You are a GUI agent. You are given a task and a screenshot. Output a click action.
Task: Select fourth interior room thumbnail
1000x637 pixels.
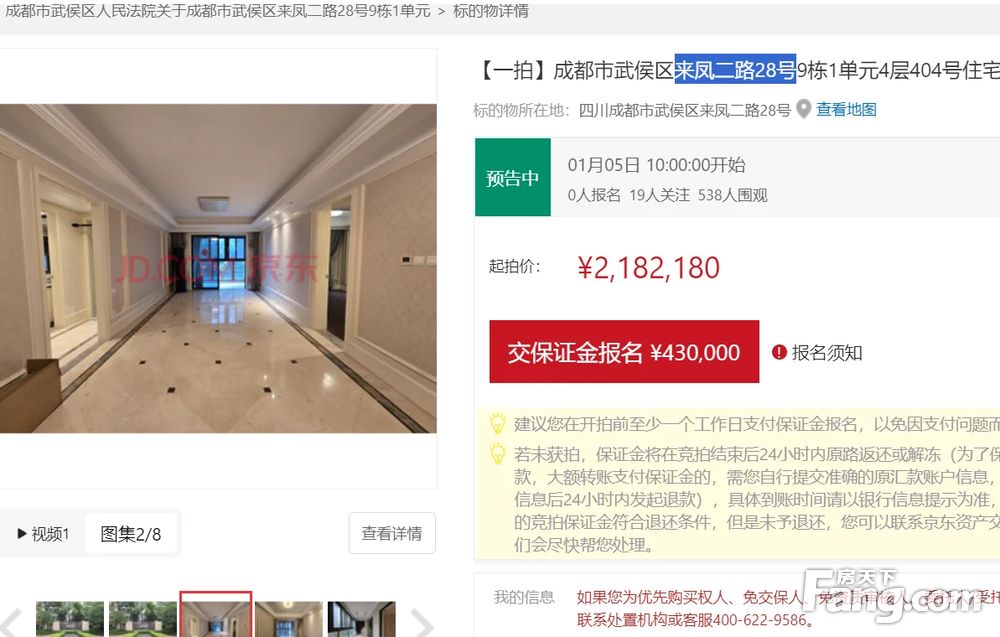pos(289,619)
